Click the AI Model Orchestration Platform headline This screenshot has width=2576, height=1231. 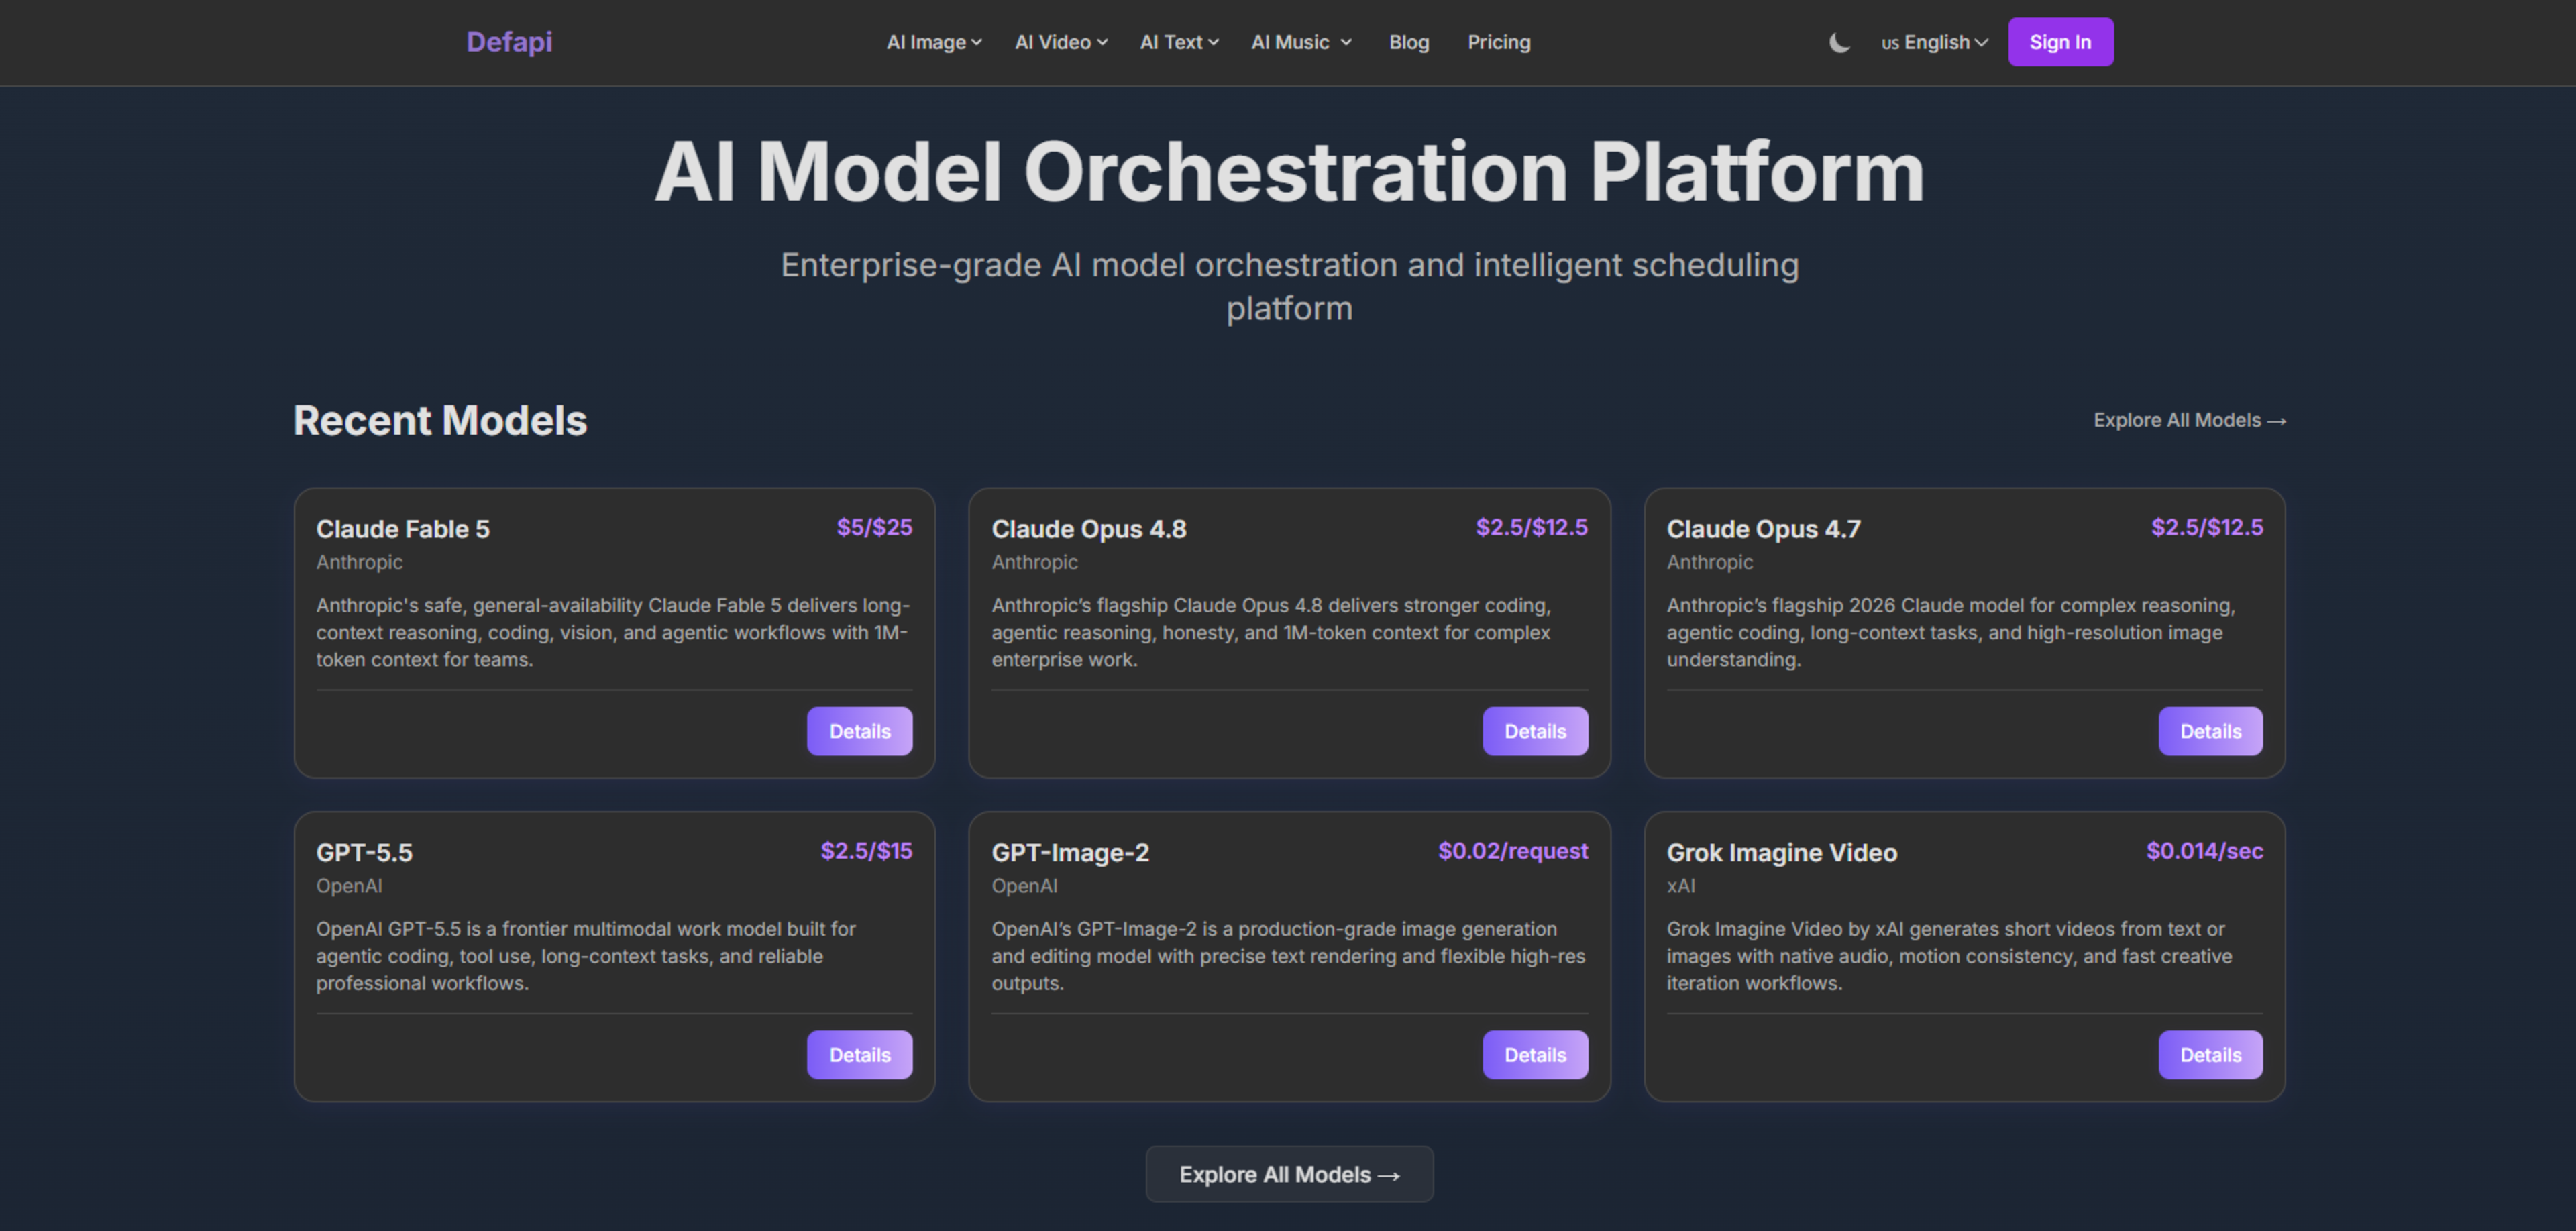click(1289, 172)
